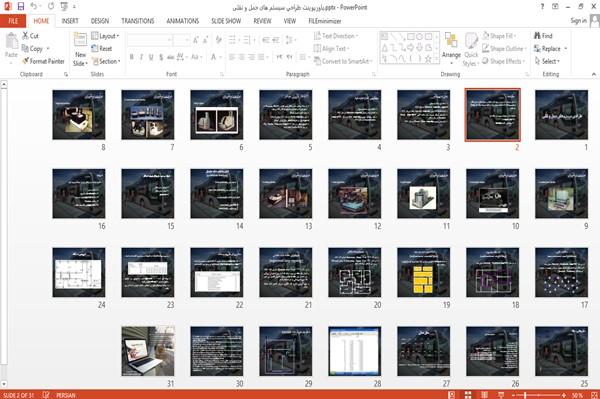Click the Reading View icon in status bar

(484, 395)
